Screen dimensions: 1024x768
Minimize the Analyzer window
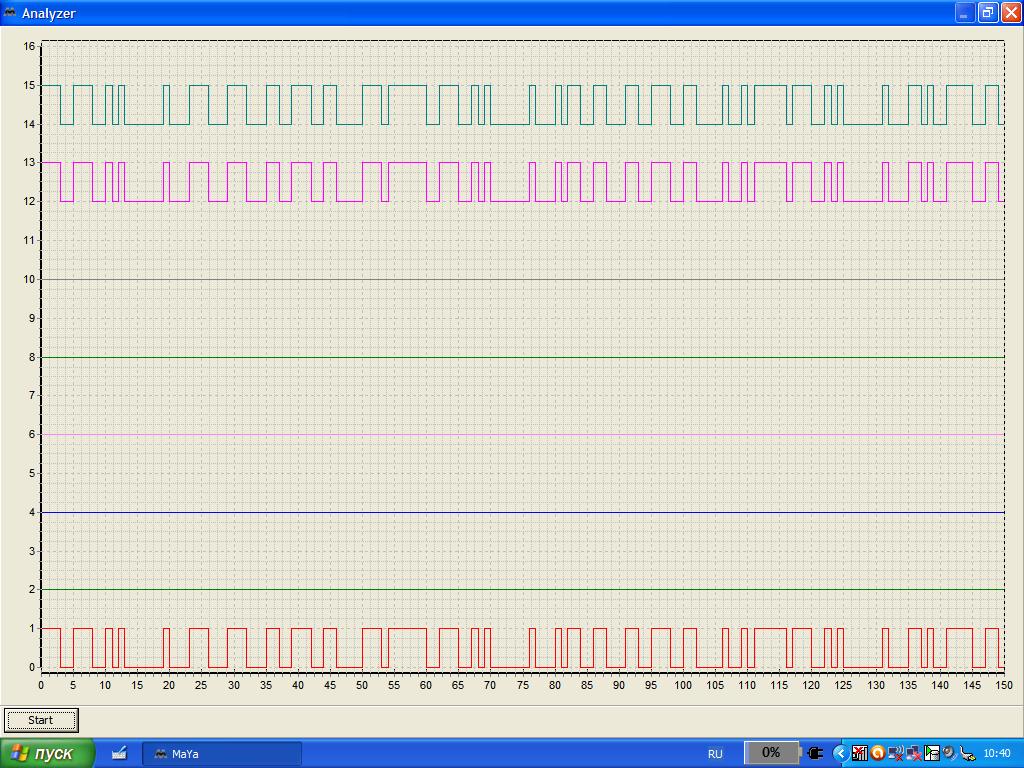point(965,13)
